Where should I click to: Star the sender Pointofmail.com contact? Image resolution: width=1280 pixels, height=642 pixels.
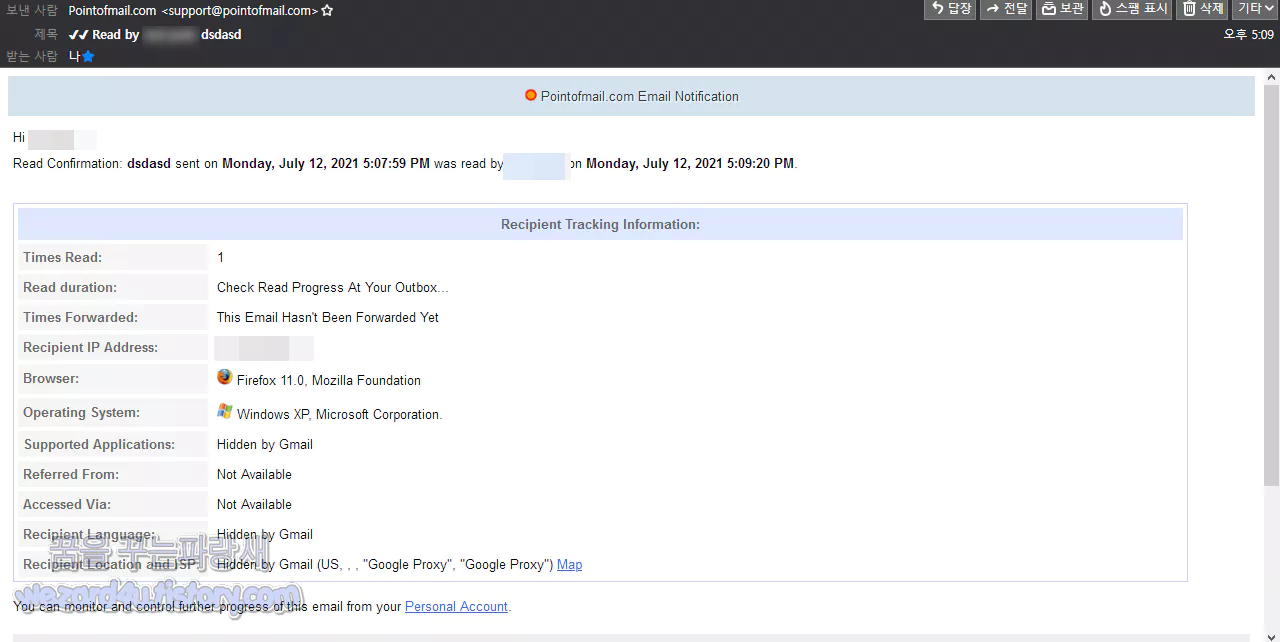tap(327, 11)
